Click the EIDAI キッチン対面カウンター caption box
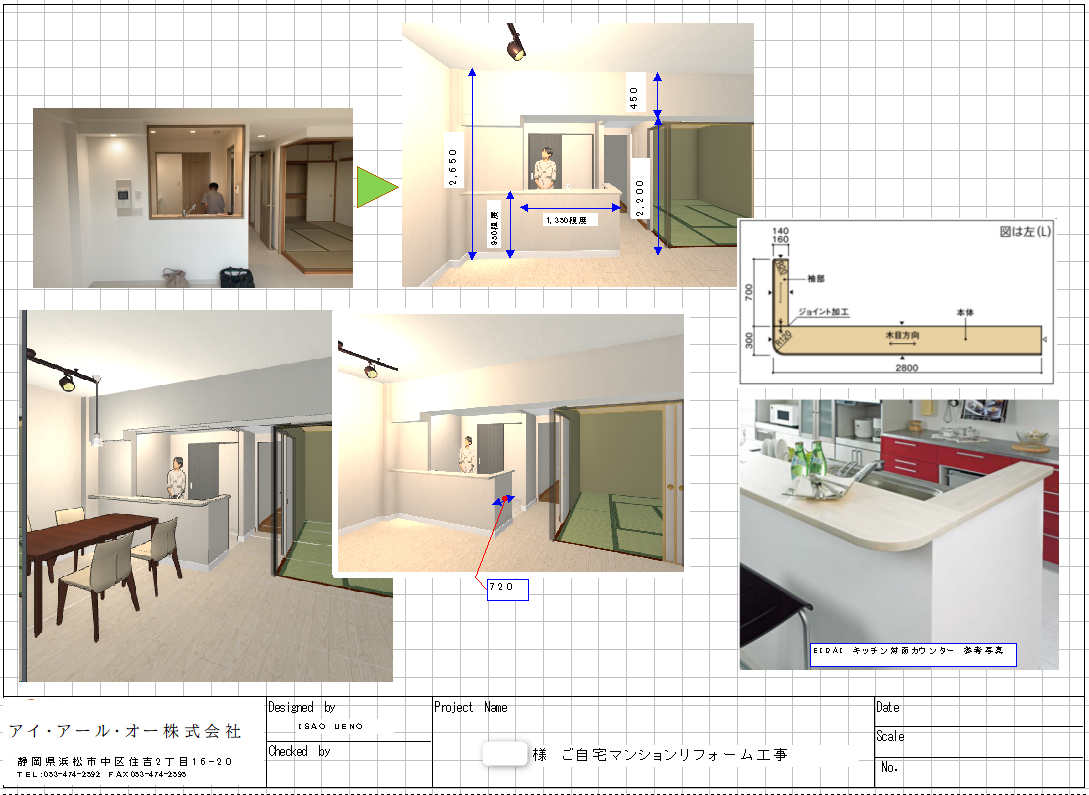 (913, 655)
